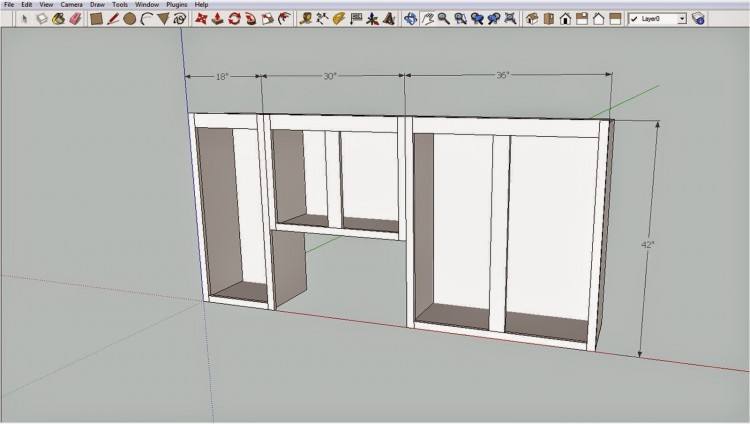Activate the Orbit camera tool
750x424 pixels.
[x=410, y=19]
